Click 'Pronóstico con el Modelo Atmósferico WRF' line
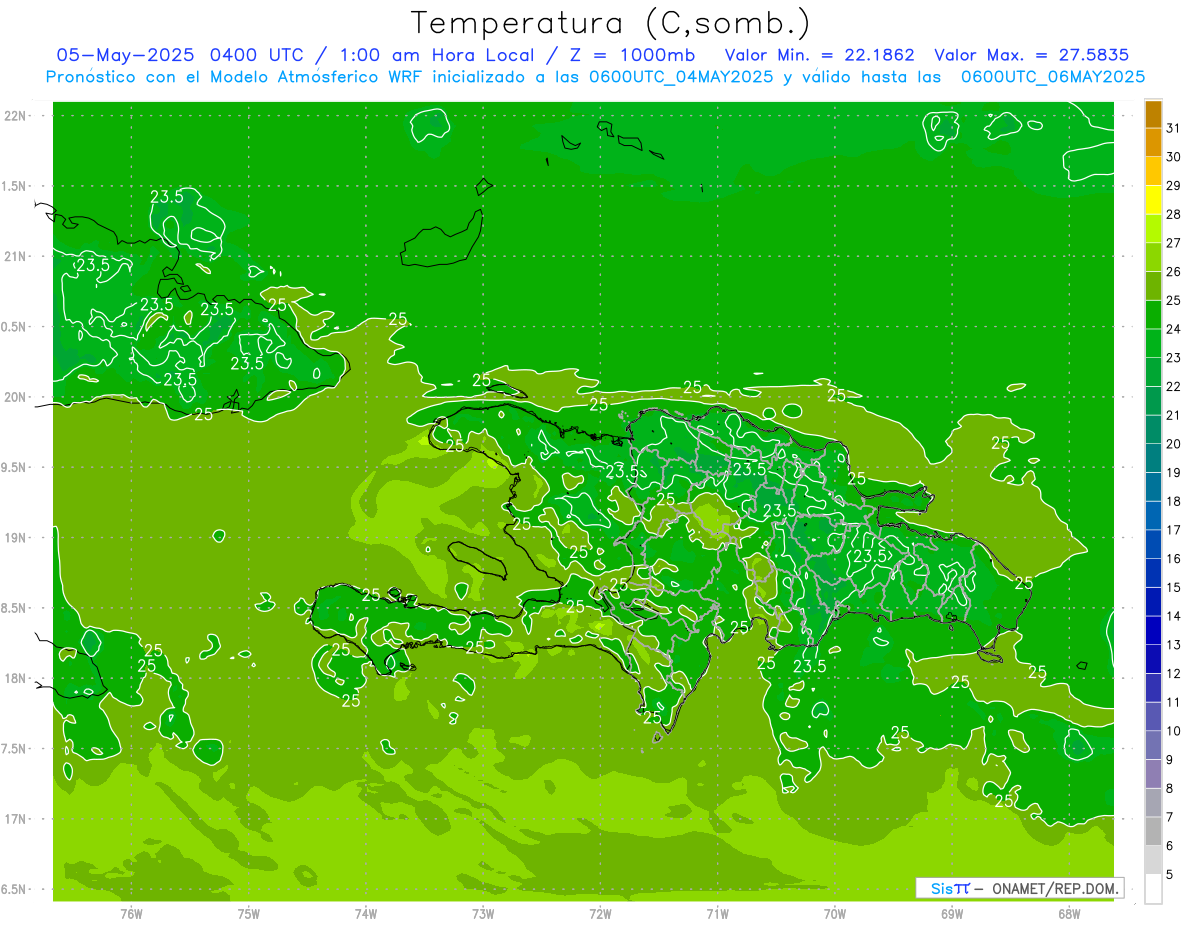 [235, 77]
